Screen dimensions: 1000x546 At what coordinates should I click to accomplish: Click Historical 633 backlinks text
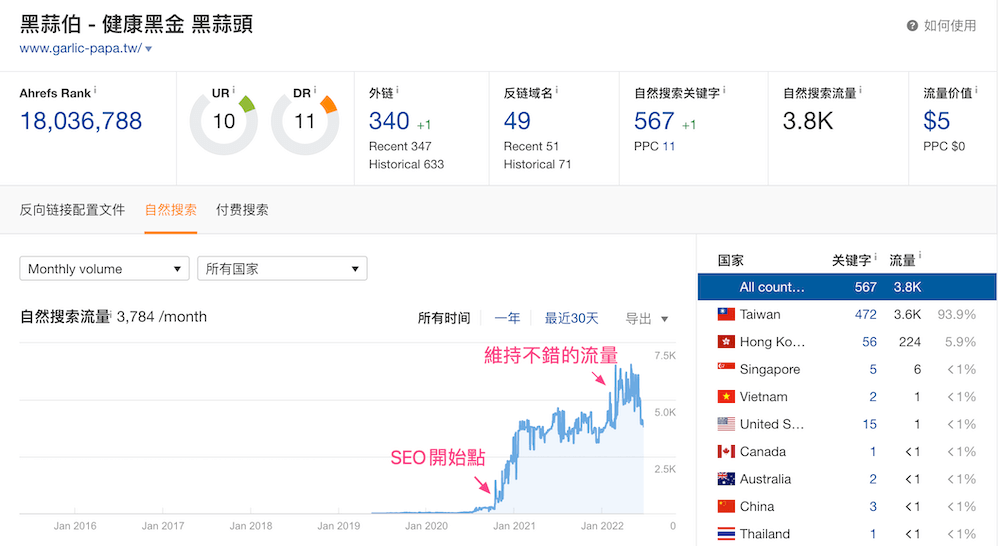click(x=406, y=164)
